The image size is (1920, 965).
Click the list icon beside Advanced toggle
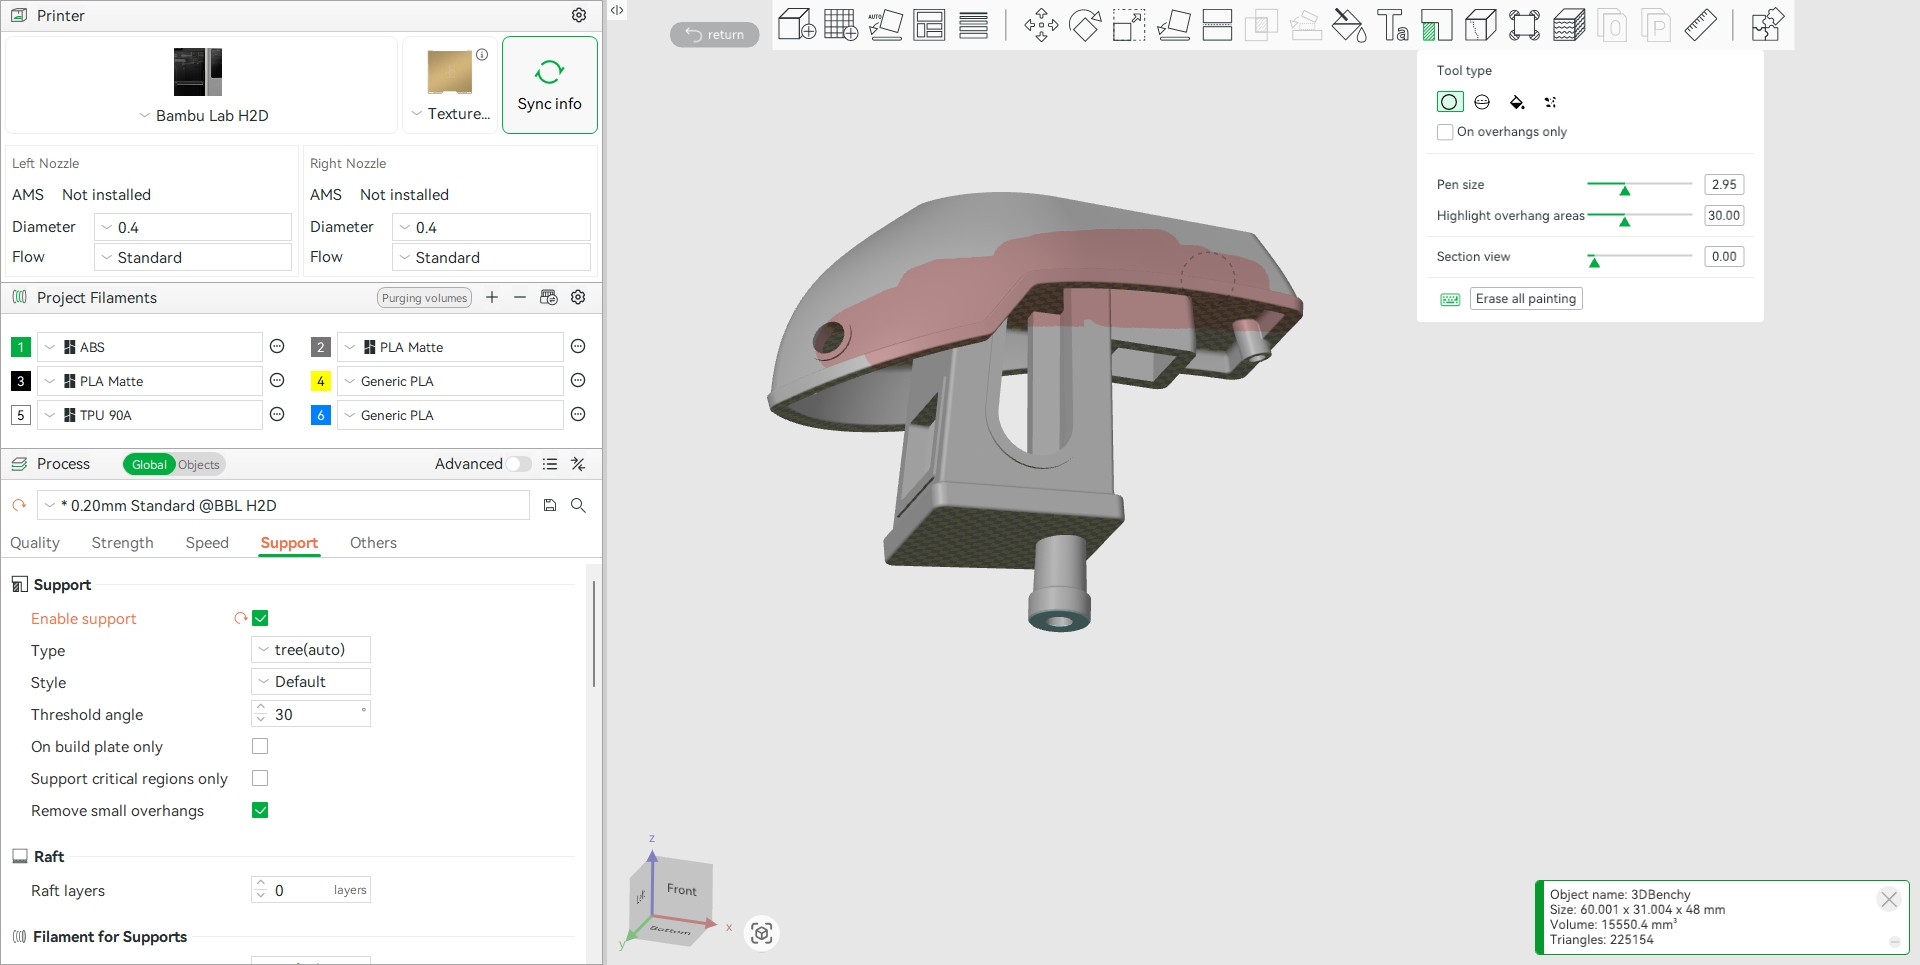(550, 464)
